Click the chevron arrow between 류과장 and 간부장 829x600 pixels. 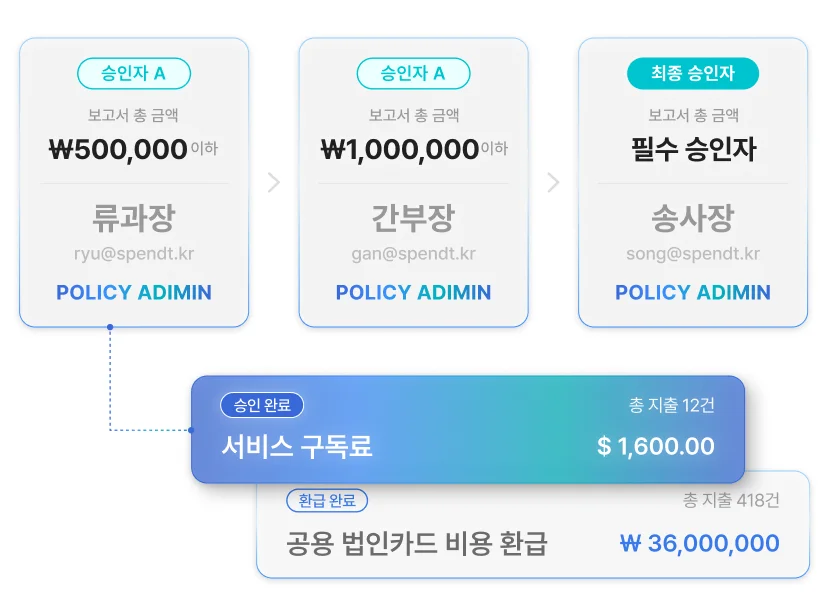click(274, 183)
